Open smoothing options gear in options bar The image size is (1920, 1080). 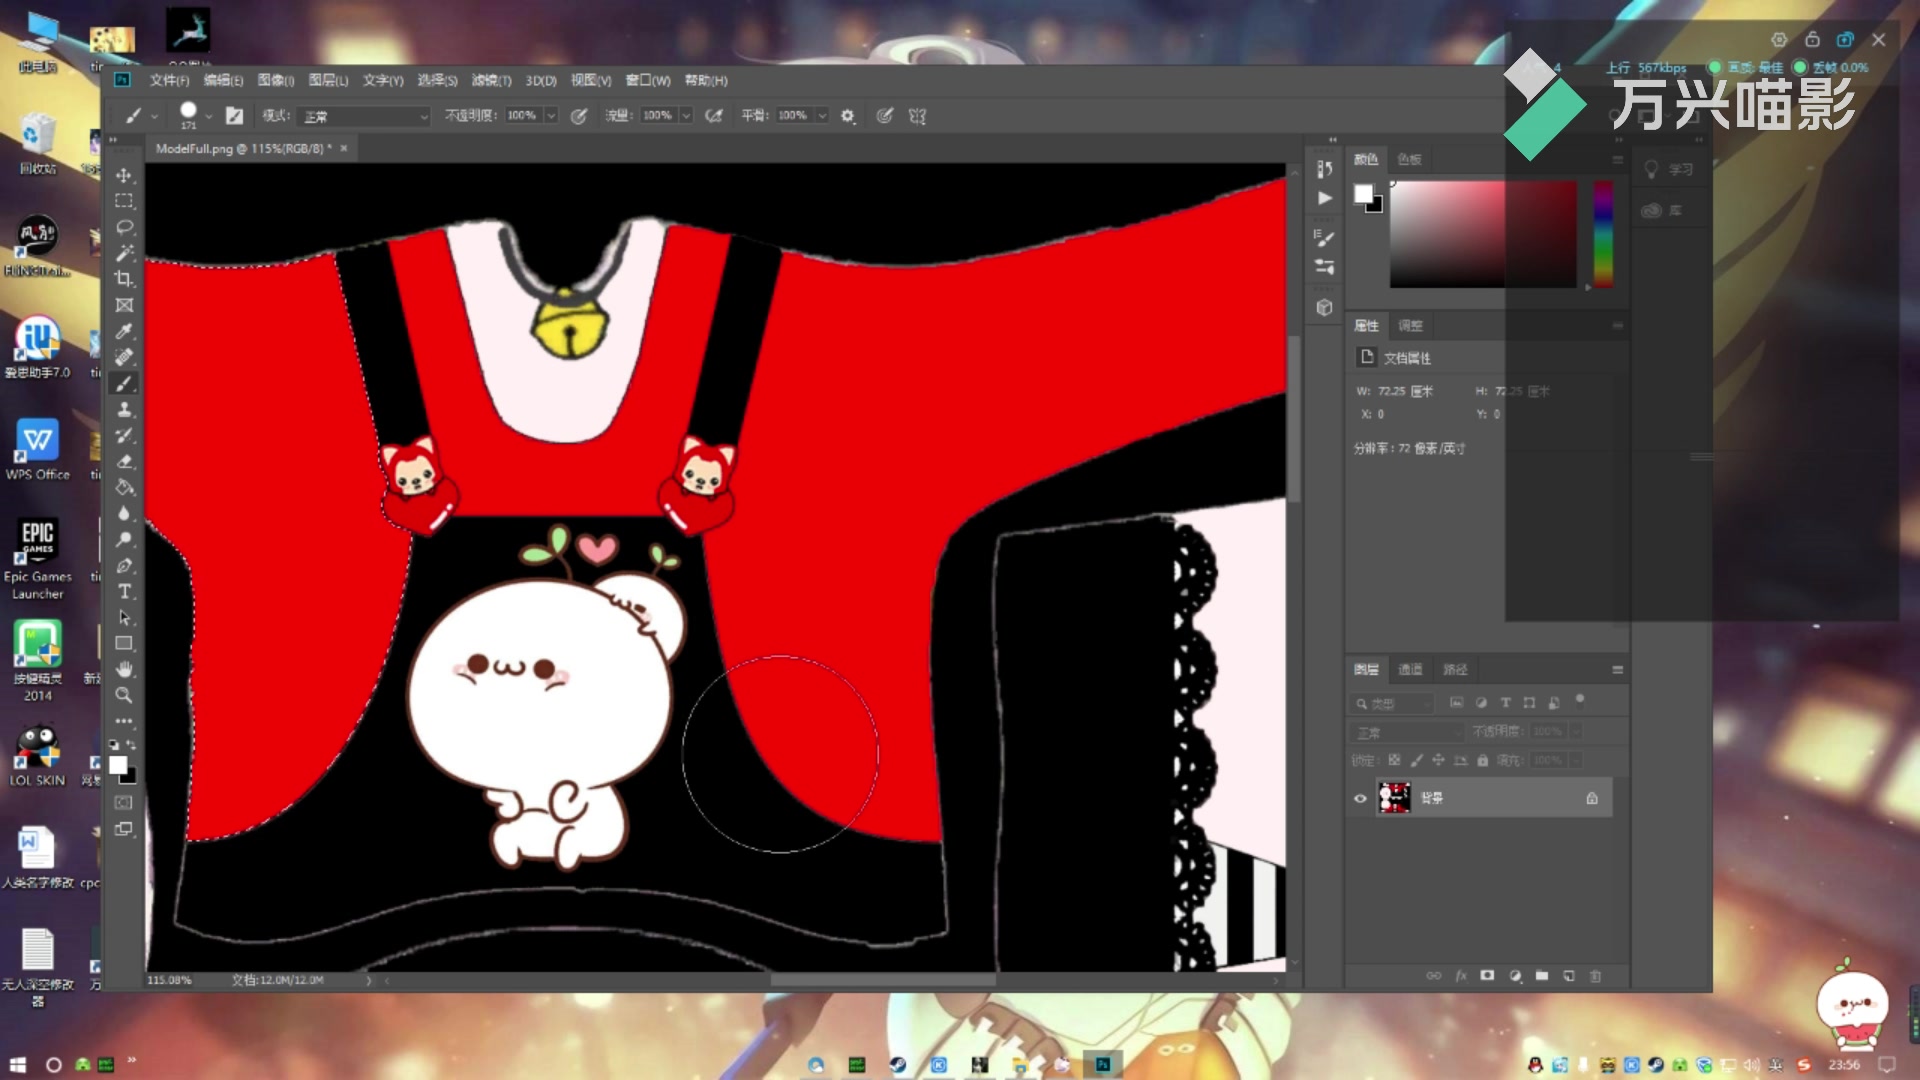(848, 116)
